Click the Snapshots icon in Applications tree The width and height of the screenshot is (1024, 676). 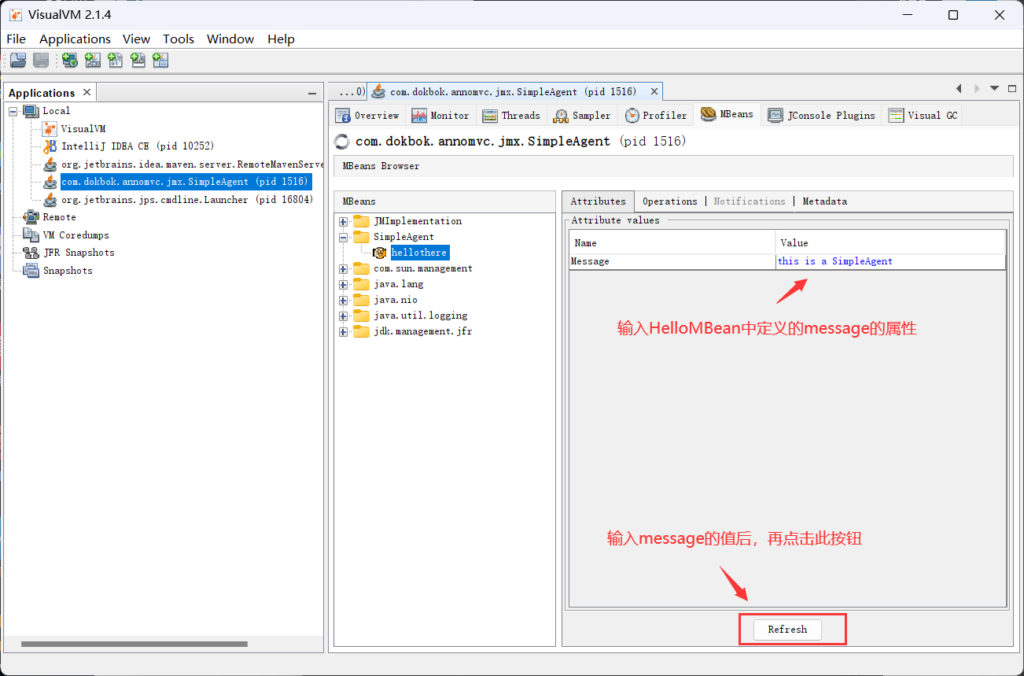31,270
